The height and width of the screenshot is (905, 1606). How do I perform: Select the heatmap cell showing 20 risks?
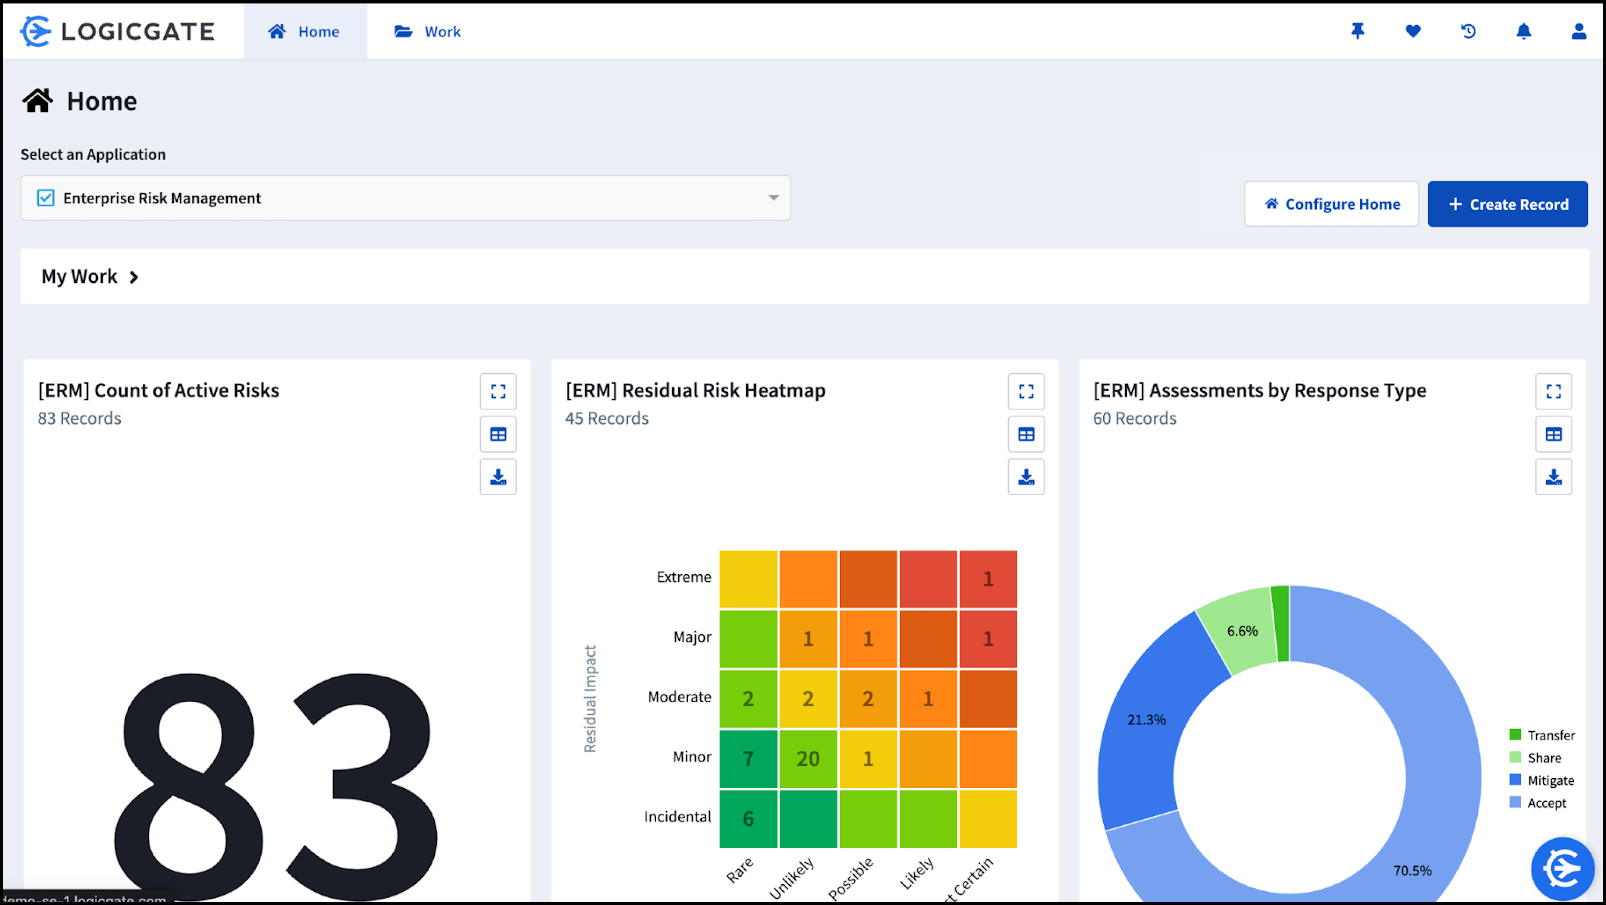(808, 759)
